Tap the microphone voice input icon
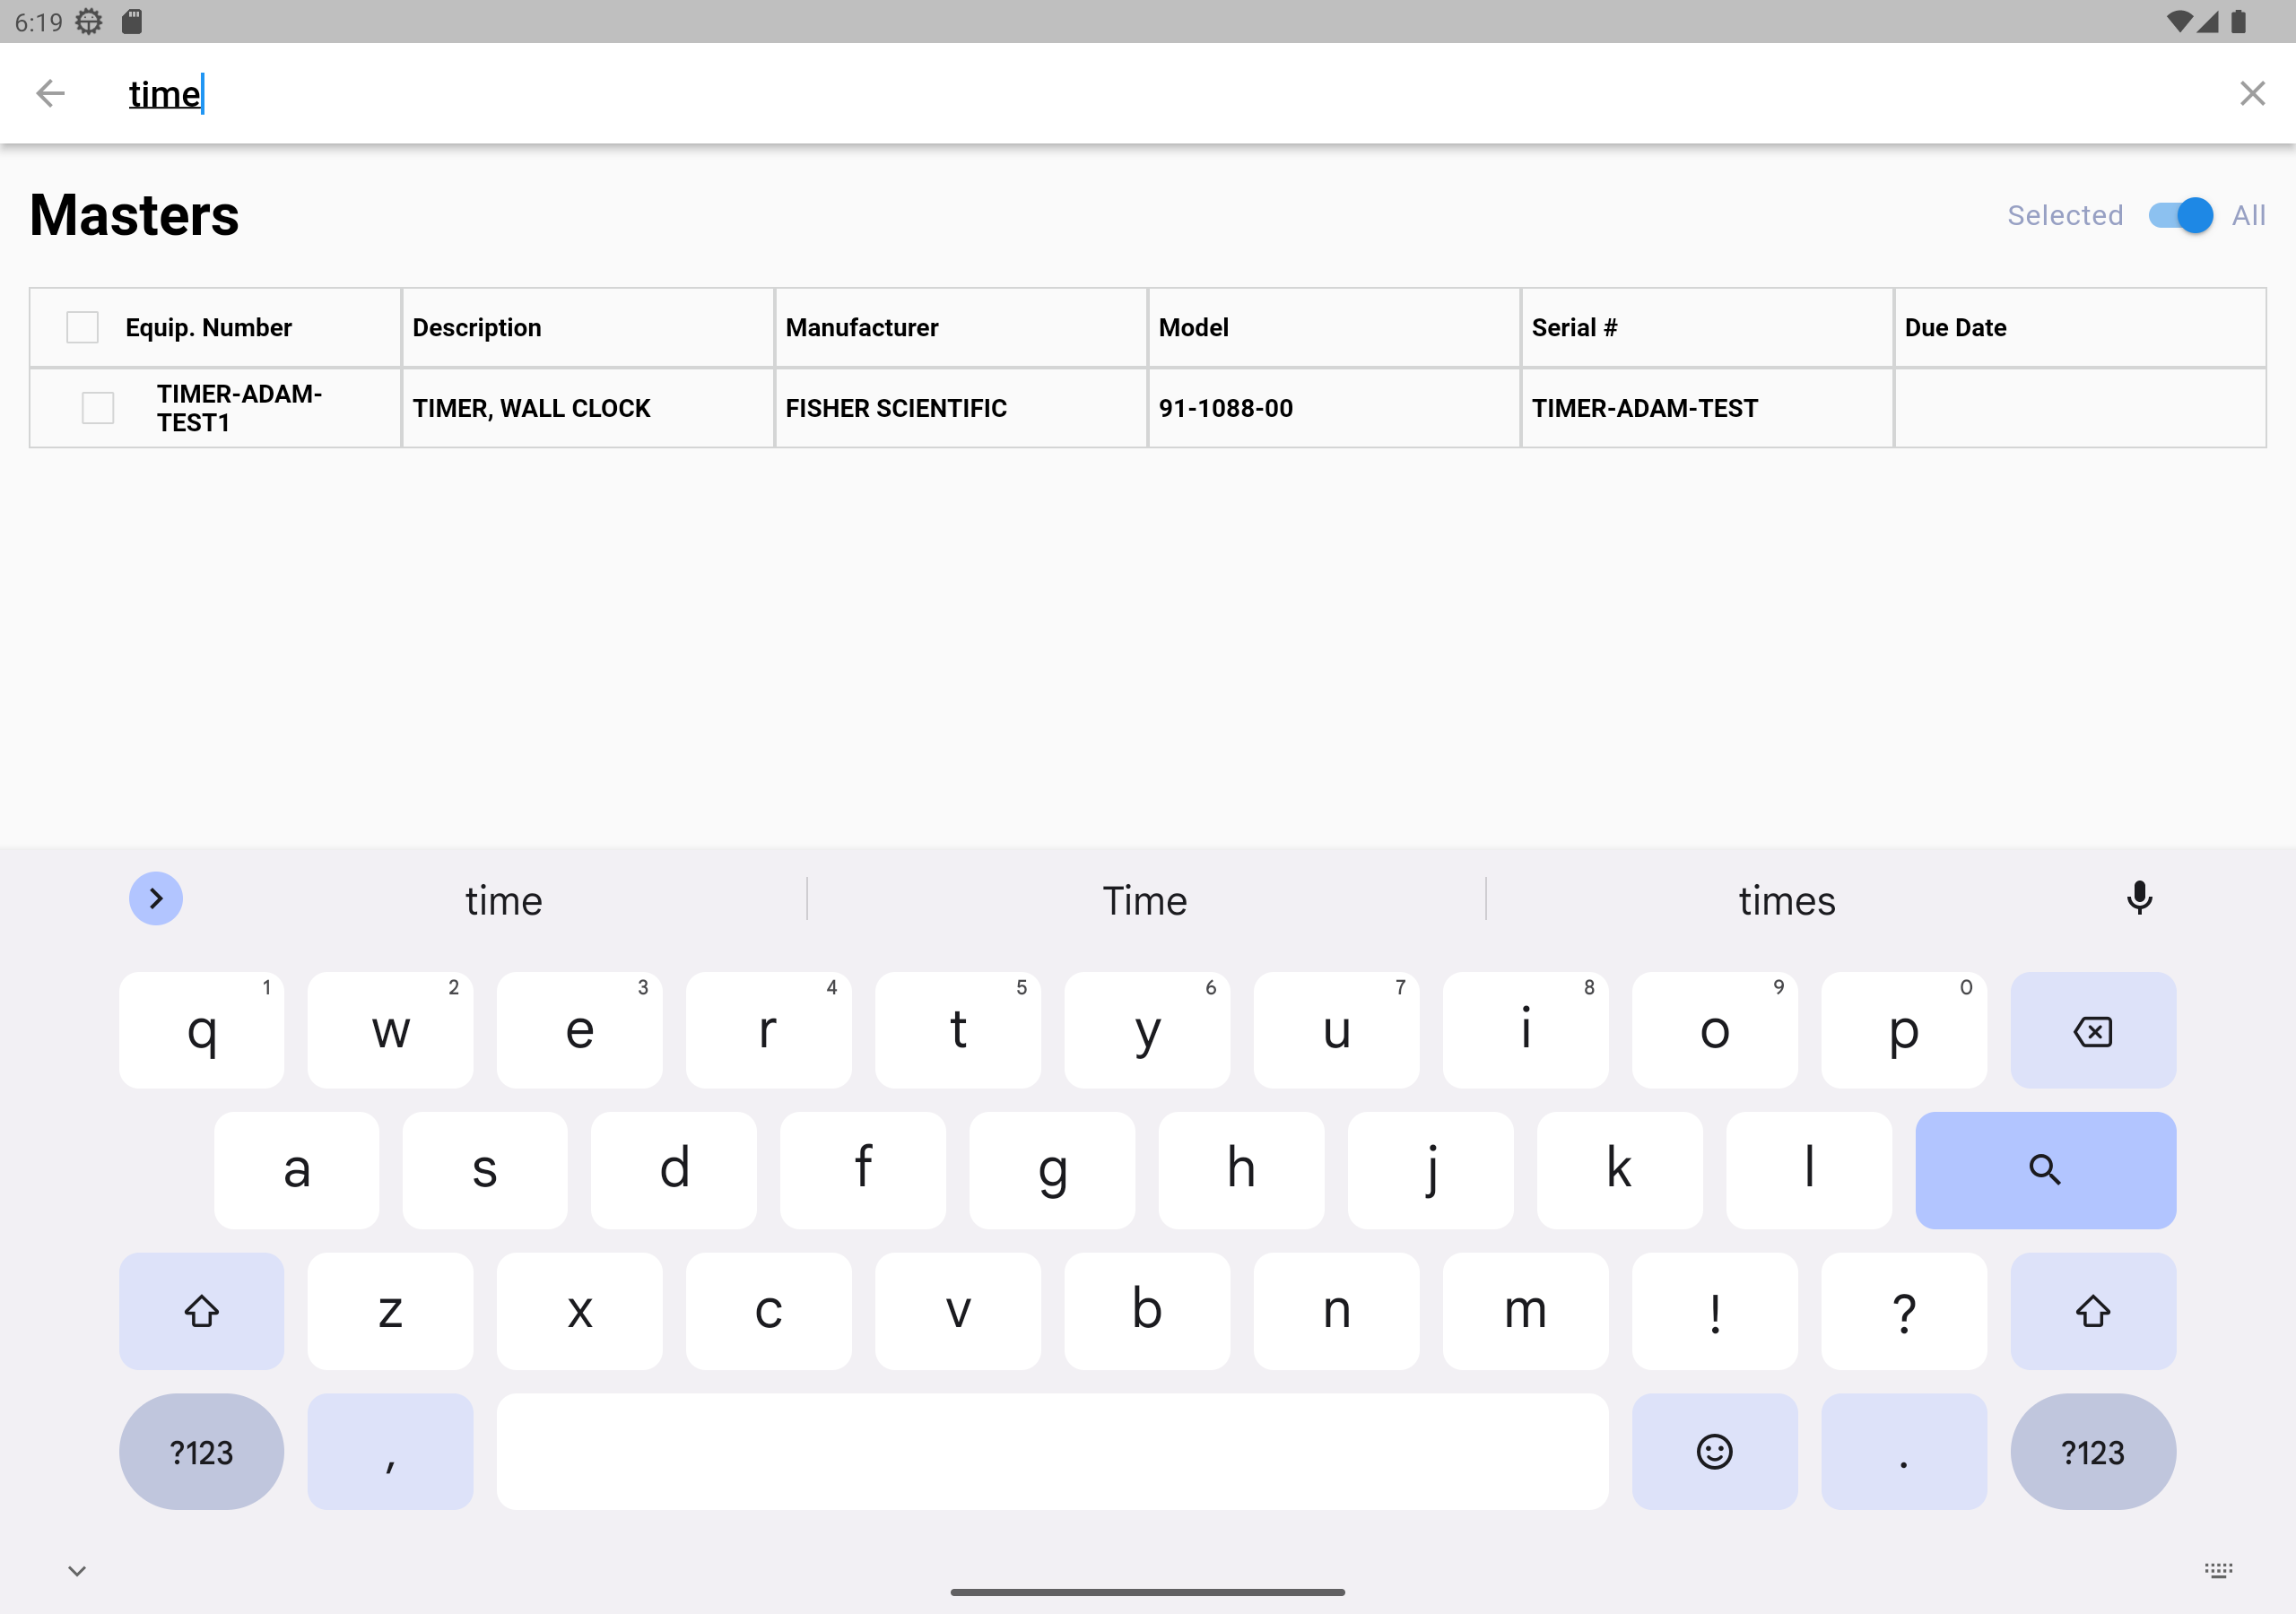Screen dimensions: 2296x1614 point(2138,898)
